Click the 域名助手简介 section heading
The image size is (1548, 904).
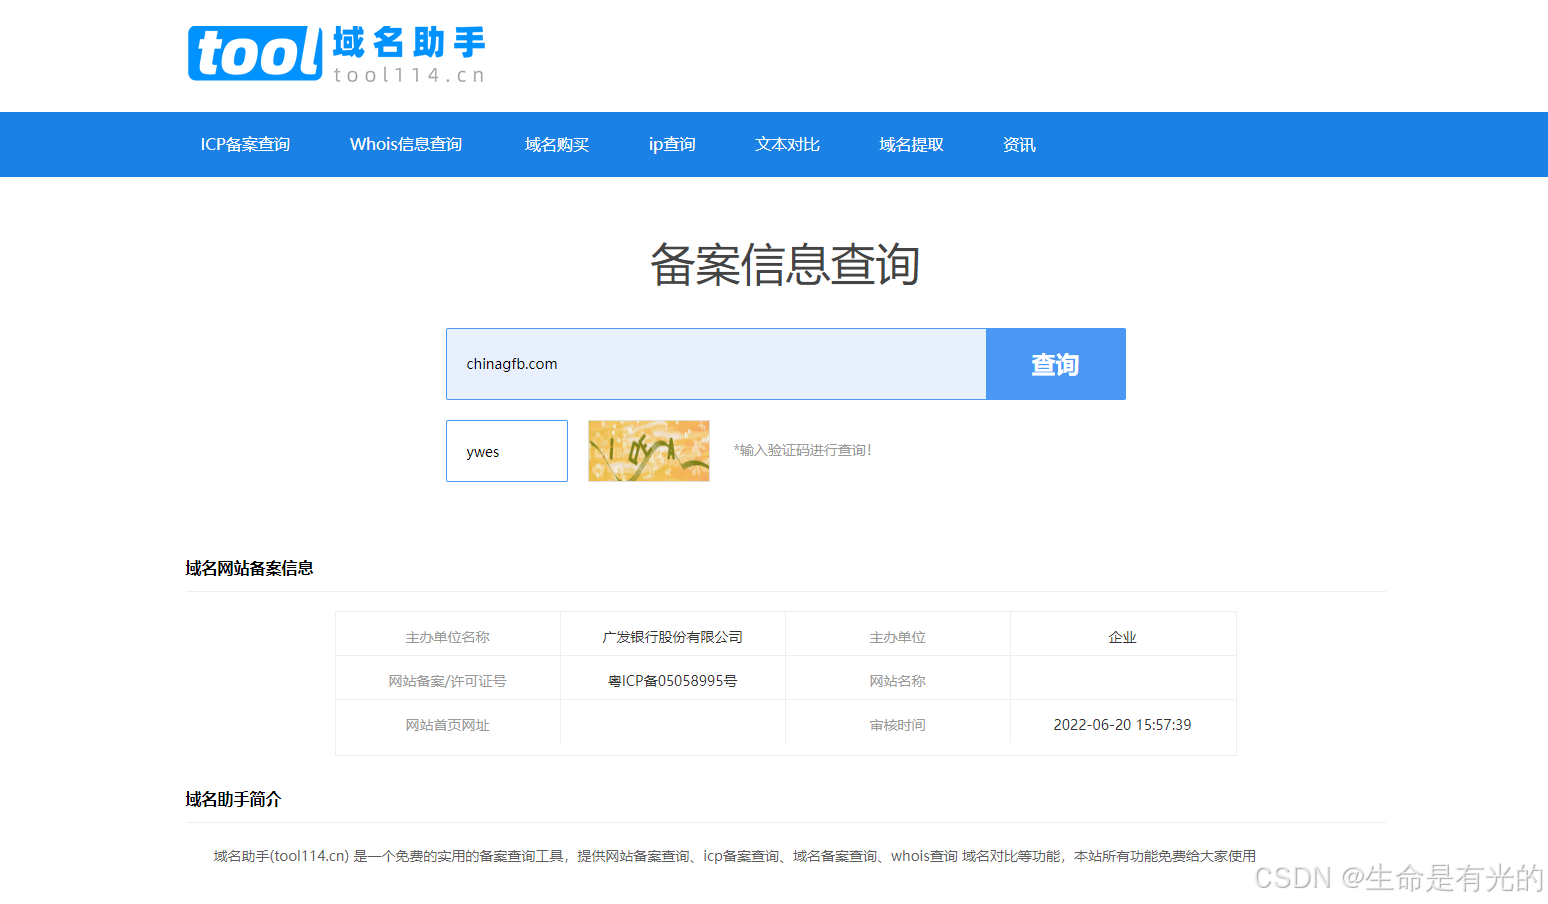[232, 799]
